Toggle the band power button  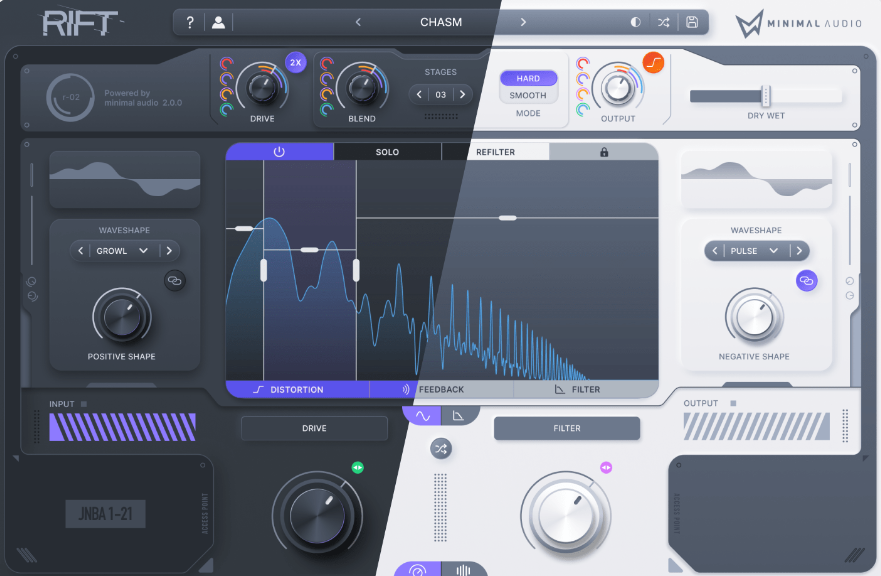pyautogui.click(x=279, y=152)
